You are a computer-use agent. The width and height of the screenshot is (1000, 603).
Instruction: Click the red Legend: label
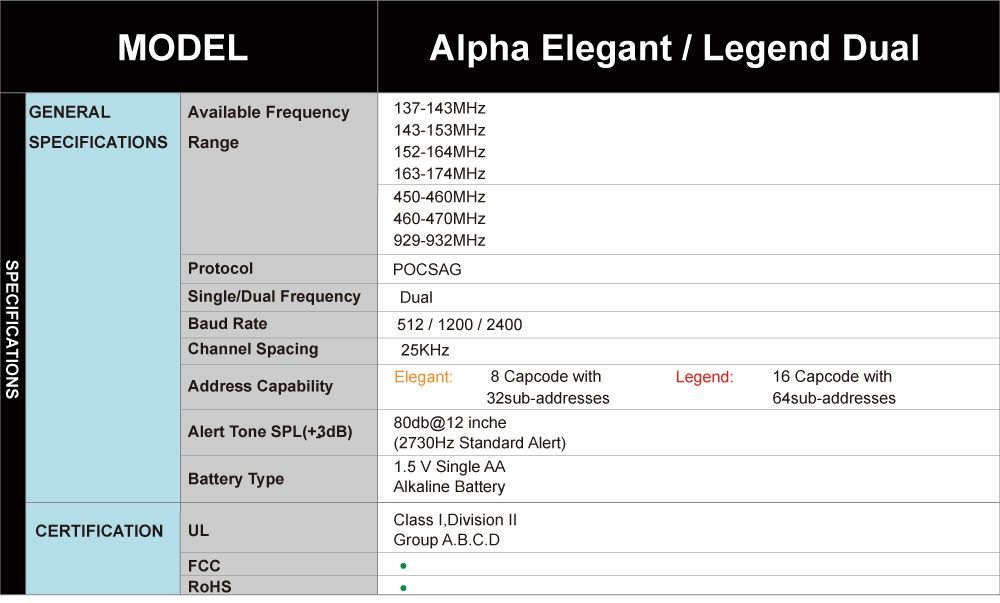(705, 377)
